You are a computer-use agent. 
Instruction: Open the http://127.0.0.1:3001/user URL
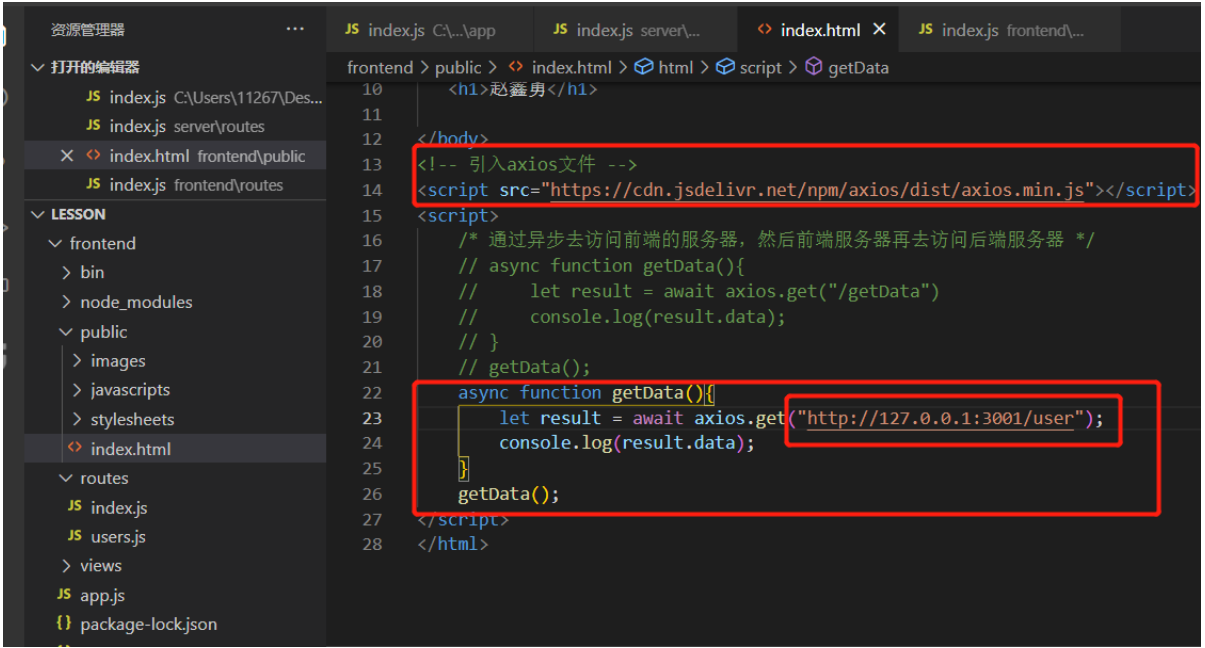pos(940,418)
